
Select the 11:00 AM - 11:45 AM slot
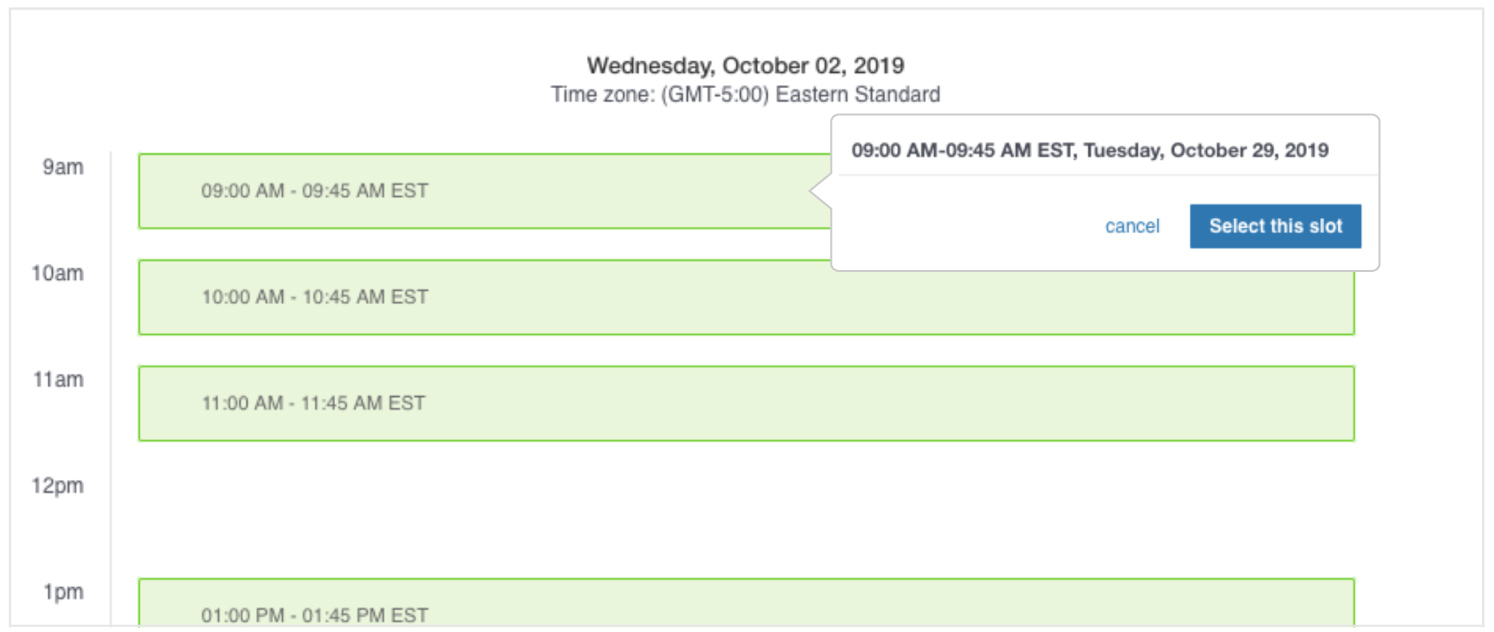pos(746,403)
